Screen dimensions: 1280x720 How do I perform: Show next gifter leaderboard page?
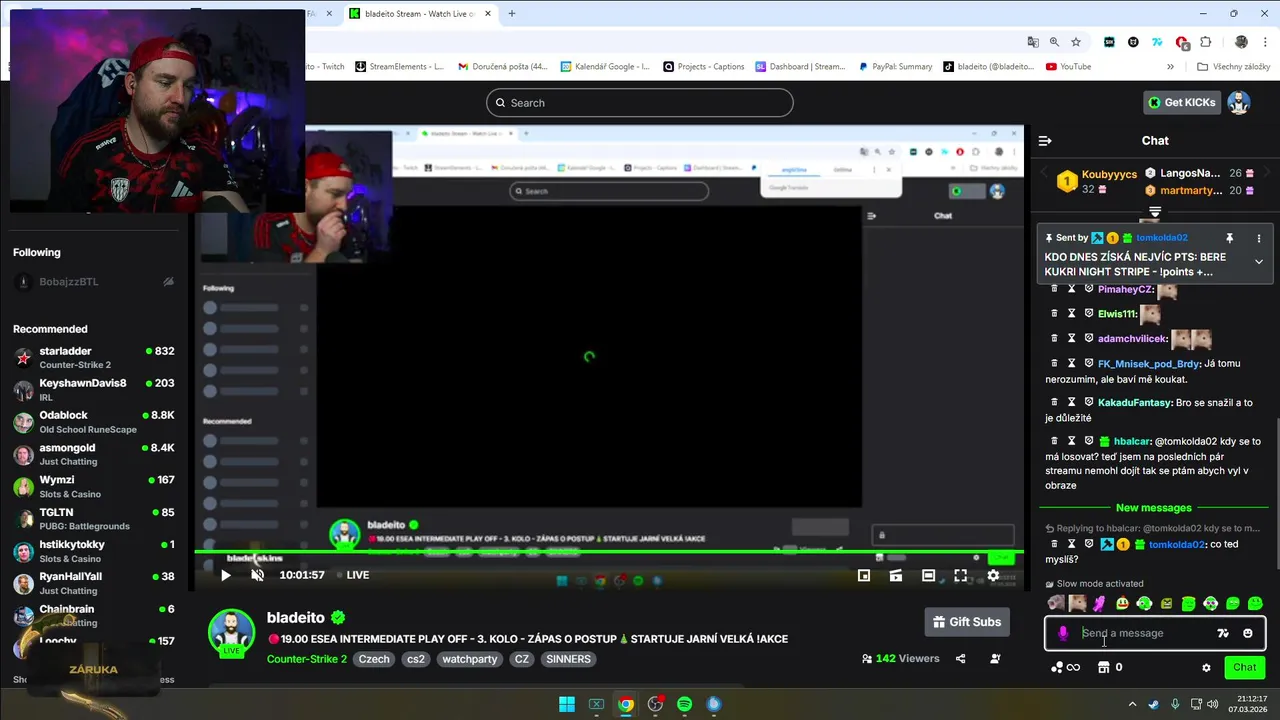click(x=1267, y=173)
